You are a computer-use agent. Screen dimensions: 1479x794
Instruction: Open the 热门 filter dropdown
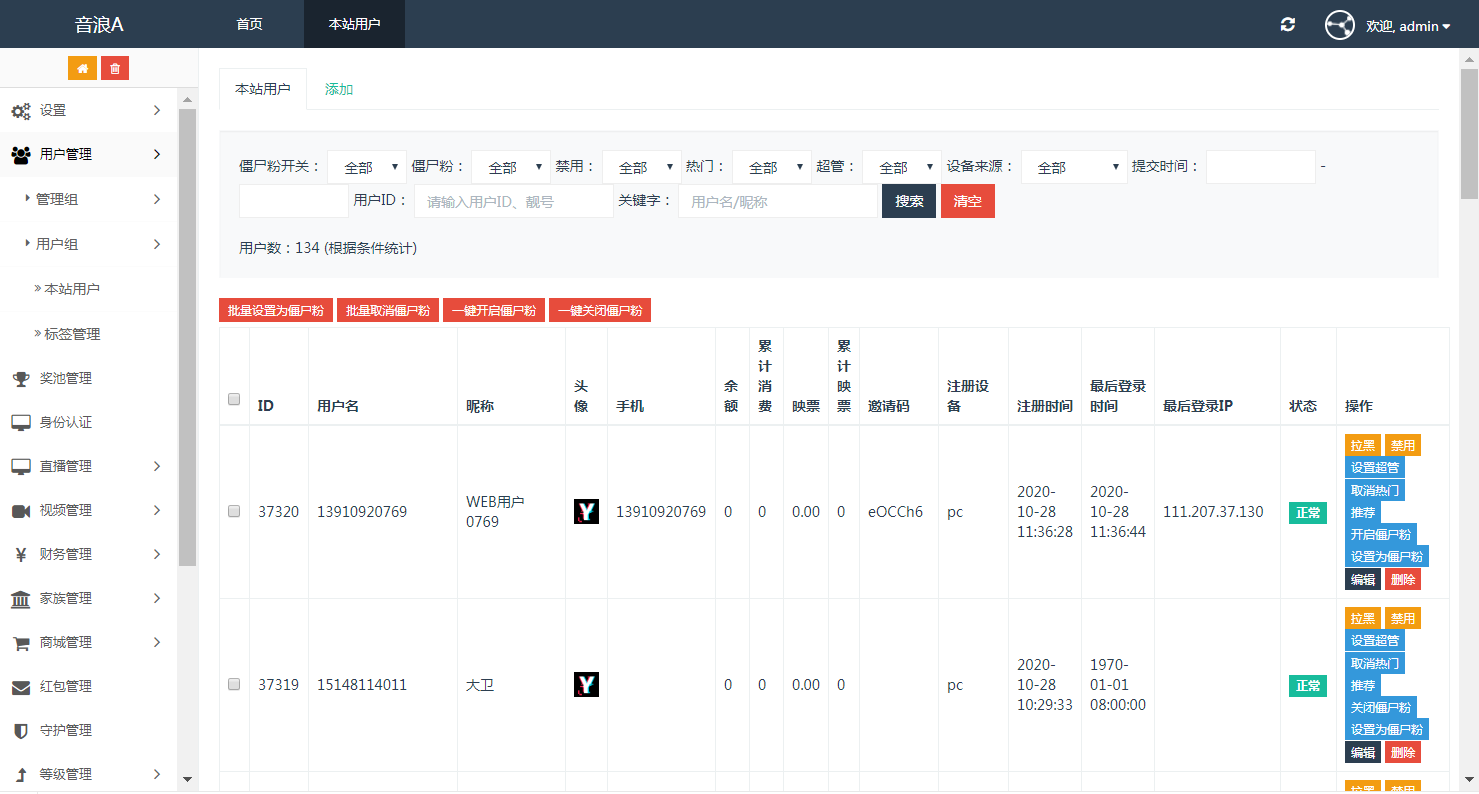click(x=771, y=167)
